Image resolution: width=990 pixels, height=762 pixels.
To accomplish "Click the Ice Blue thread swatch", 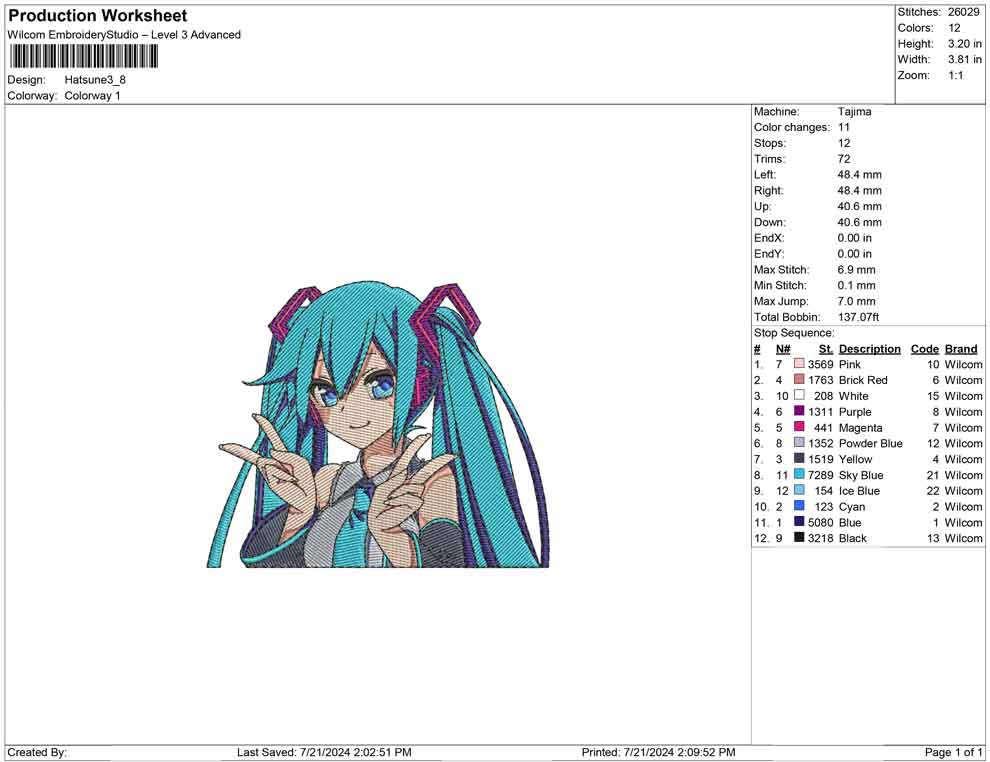I will coord(799,490).
